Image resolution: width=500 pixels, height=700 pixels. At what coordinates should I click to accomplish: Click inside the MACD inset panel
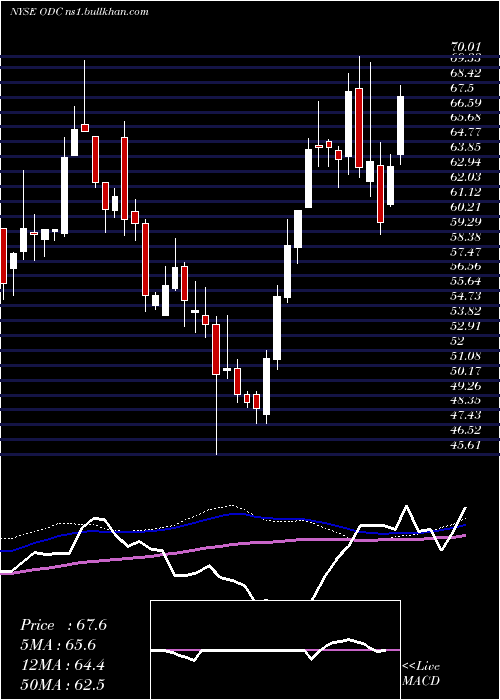[x=275, y=650]
